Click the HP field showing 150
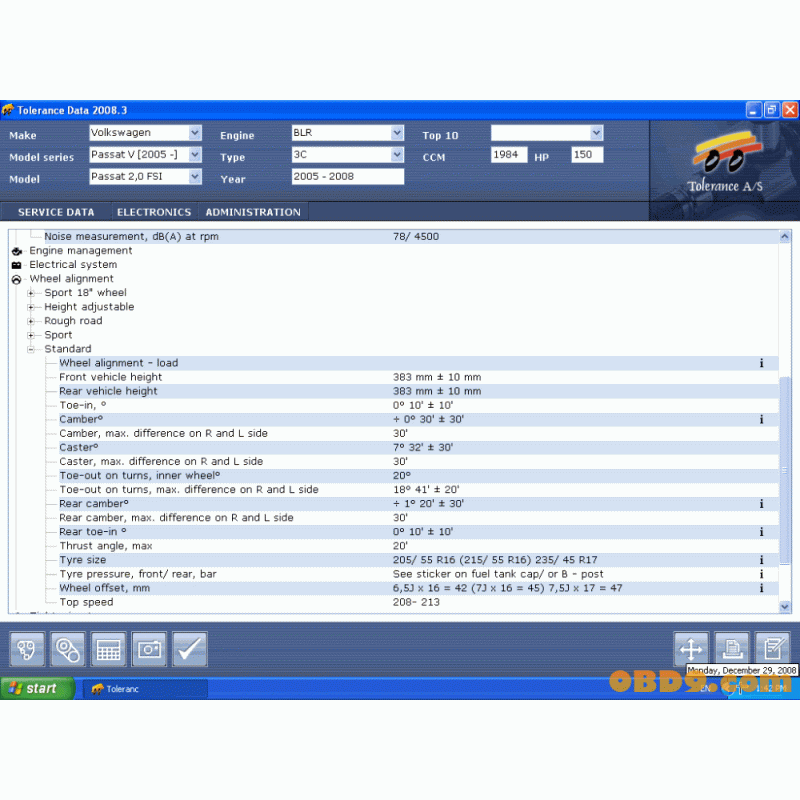 click(587, 155)
